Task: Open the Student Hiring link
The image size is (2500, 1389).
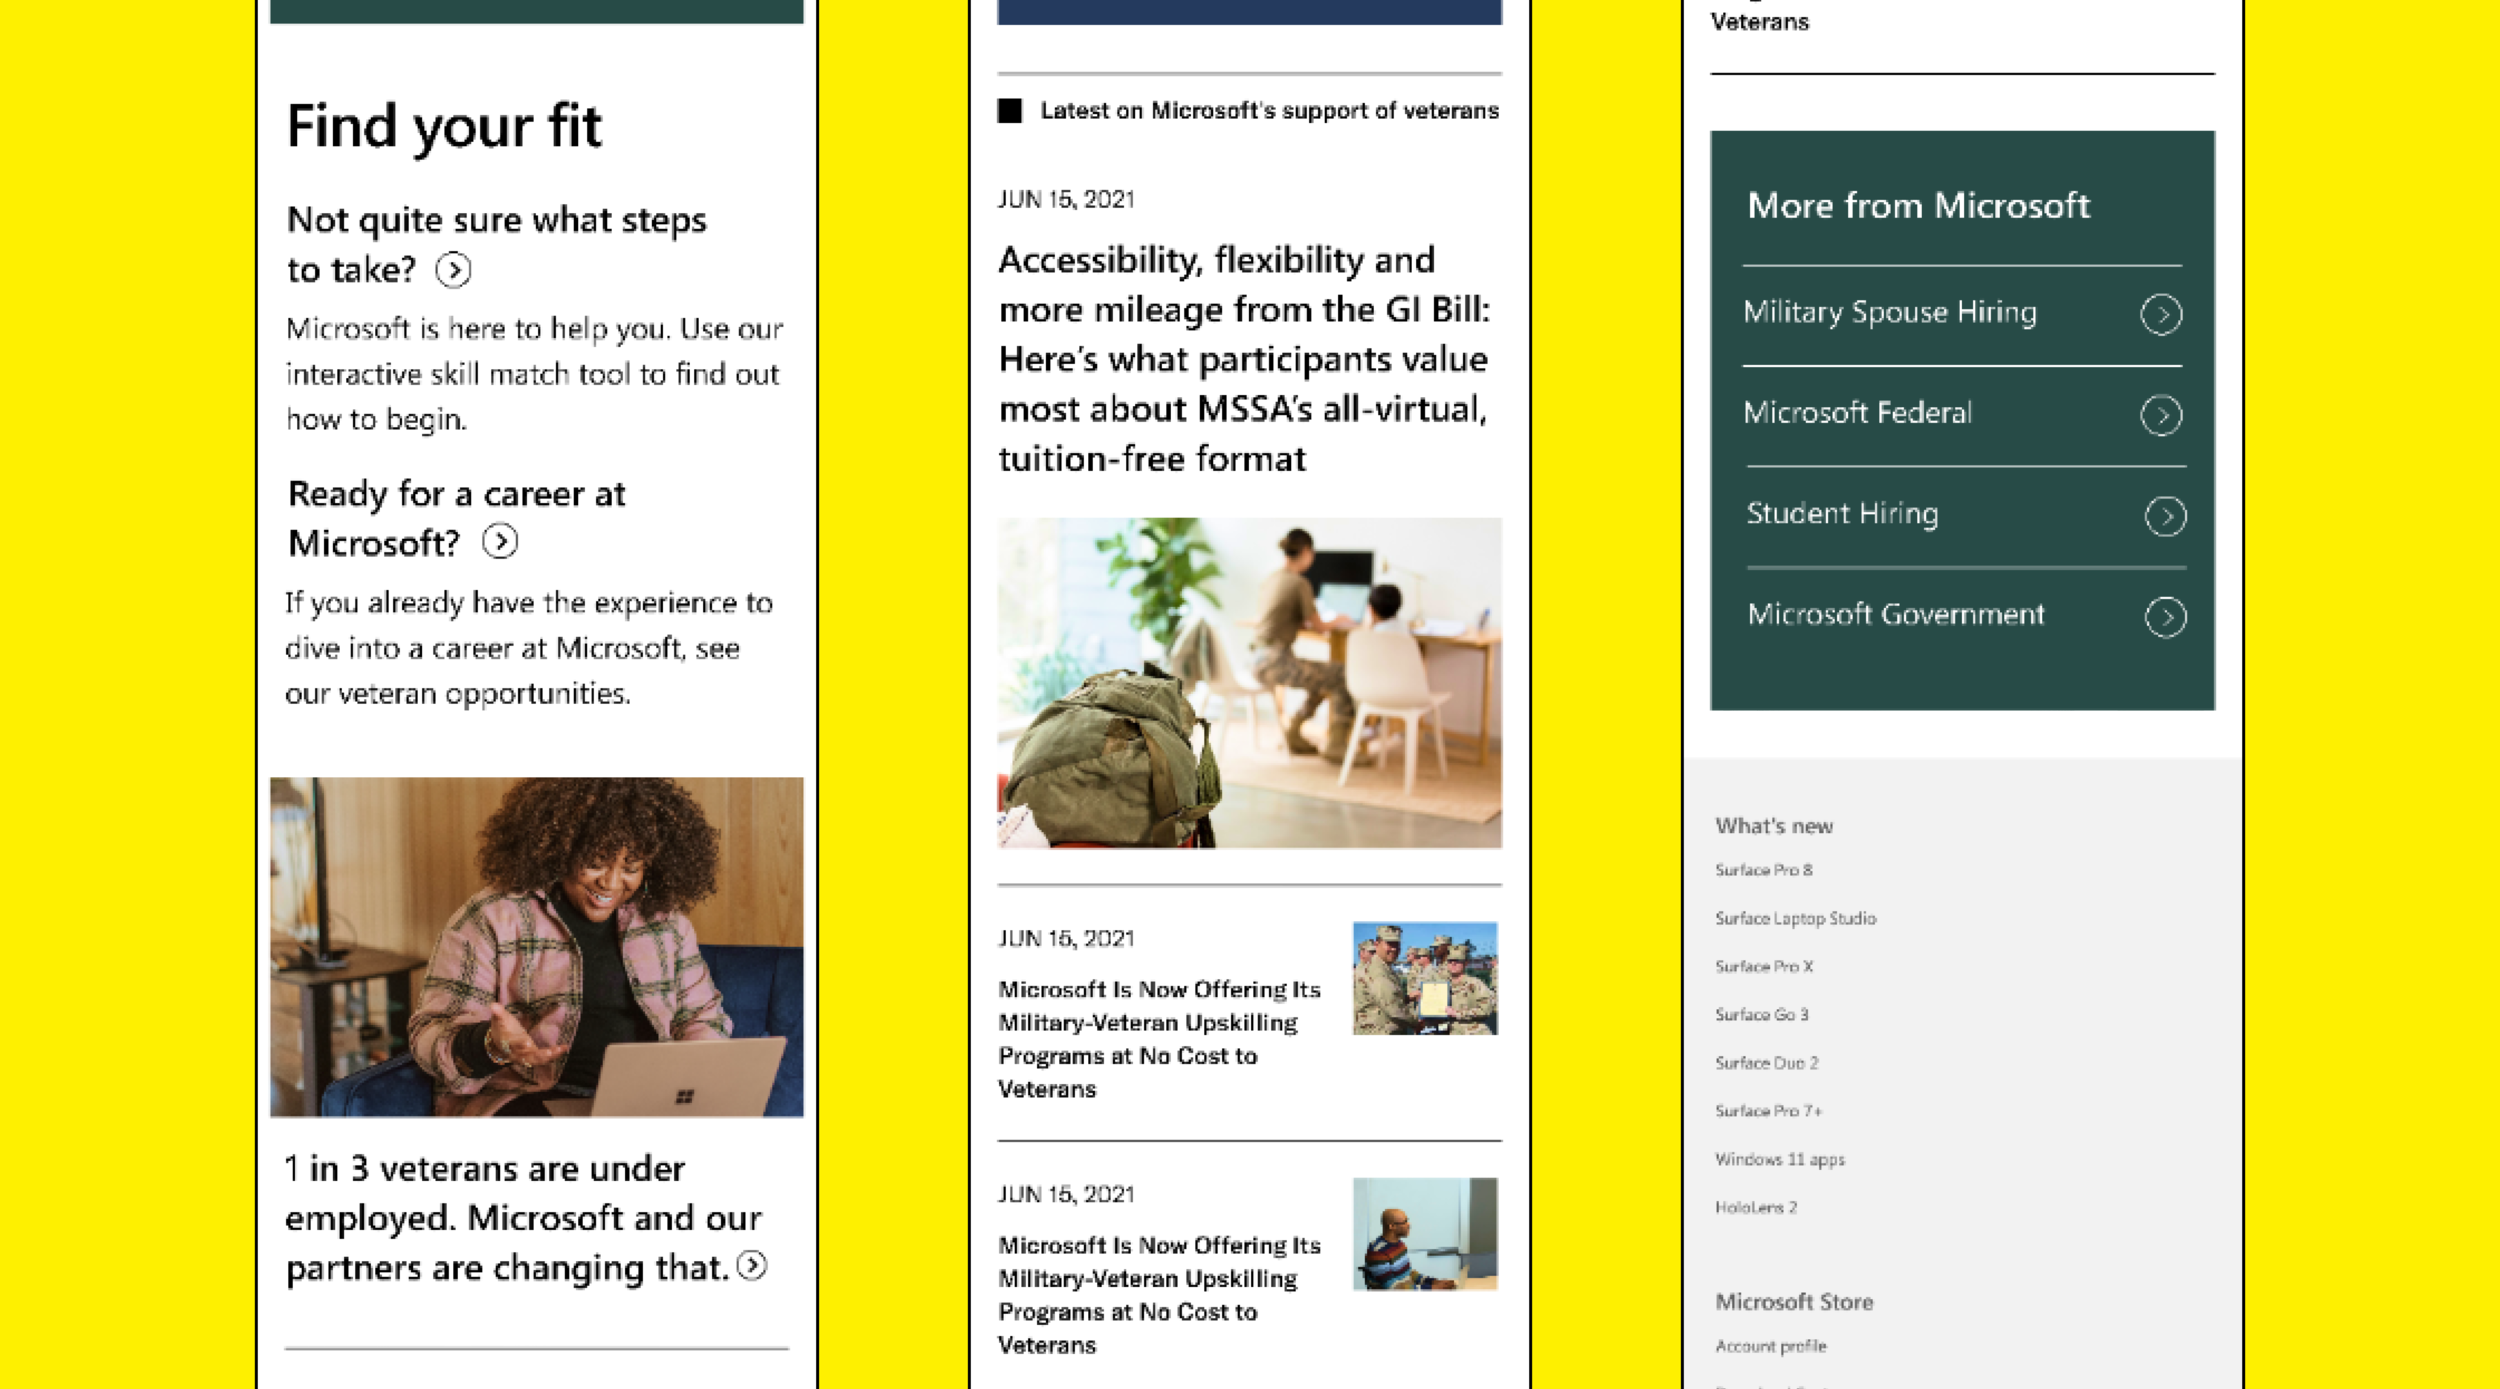Action: 1842,513
